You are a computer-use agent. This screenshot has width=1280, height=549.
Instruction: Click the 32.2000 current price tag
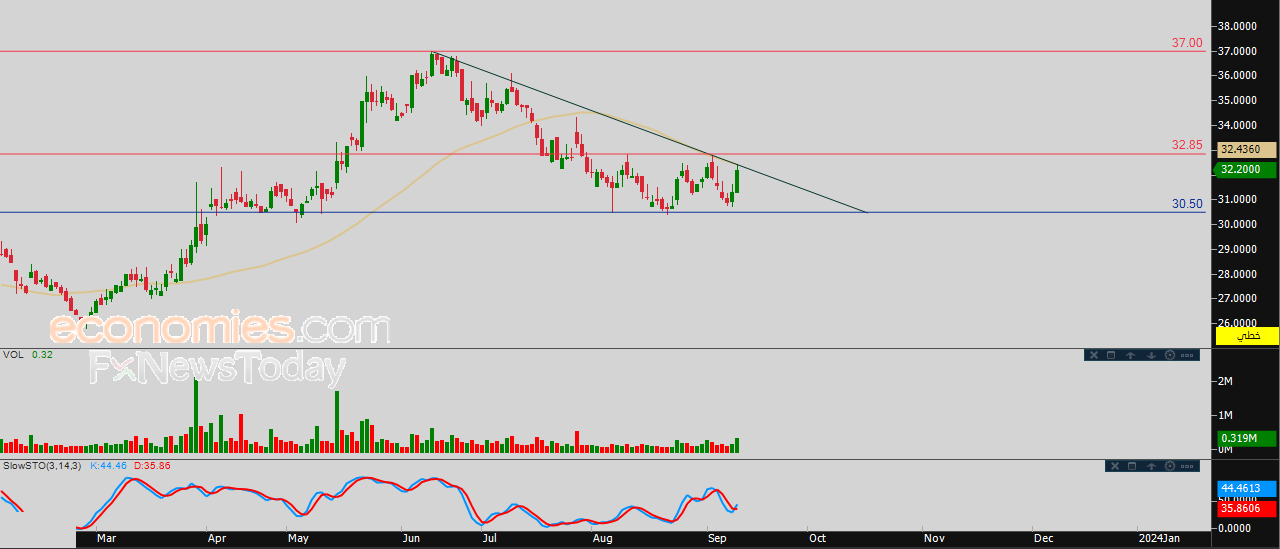tap(1246, 170)
